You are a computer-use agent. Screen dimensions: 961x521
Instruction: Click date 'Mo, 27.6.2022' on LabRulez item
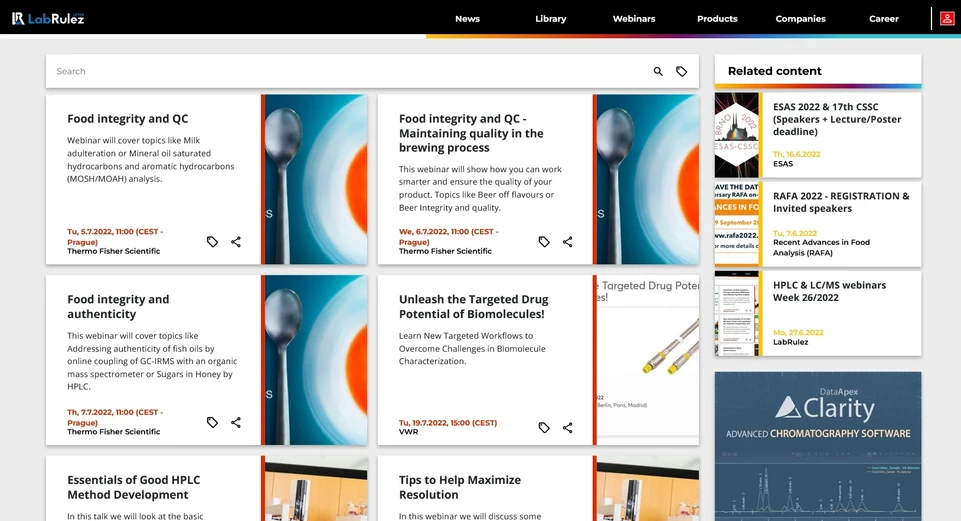click(798, 333)
